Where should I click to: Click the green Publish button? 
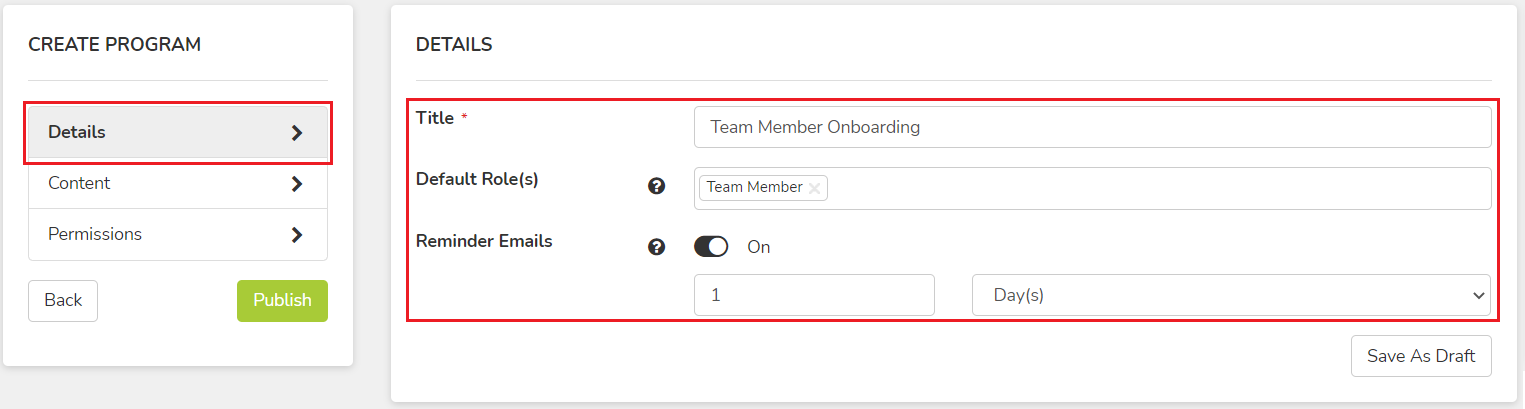pos(282,301)
